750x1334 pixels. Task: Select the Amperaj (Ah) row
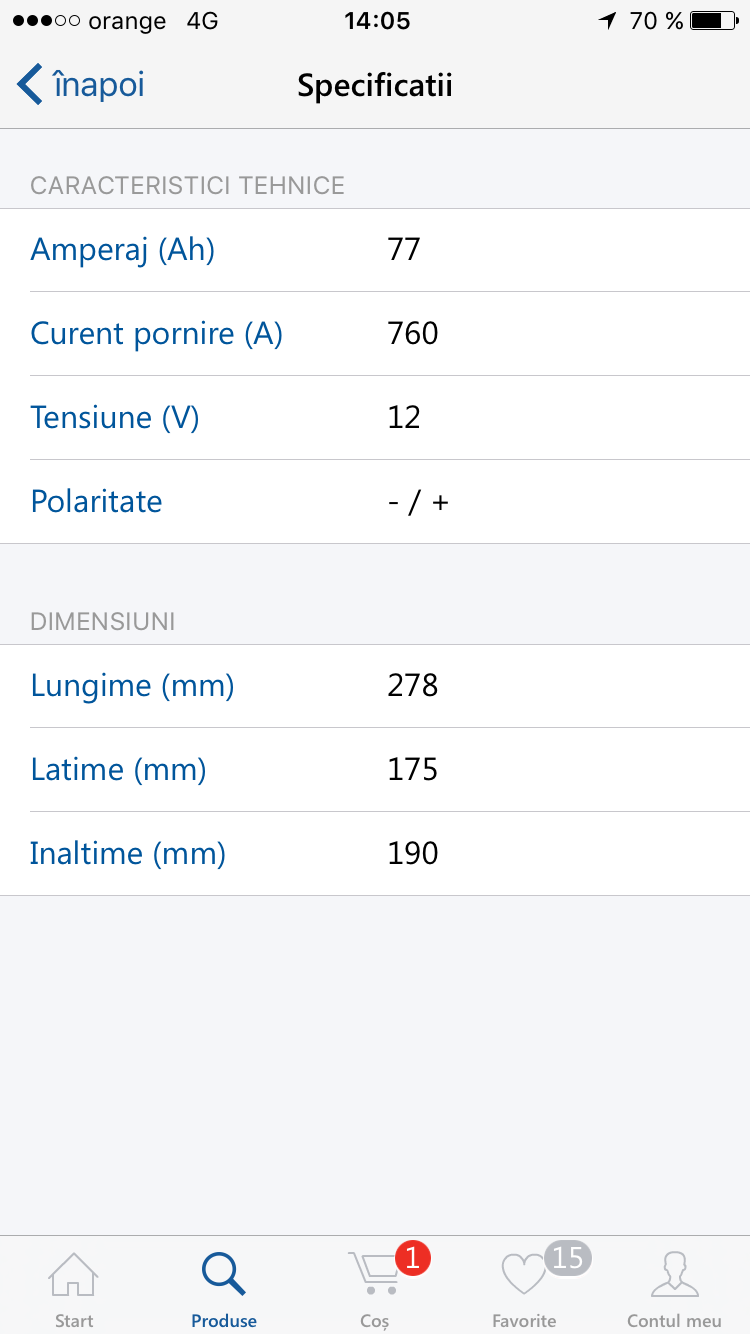click(x=375, y=250)
